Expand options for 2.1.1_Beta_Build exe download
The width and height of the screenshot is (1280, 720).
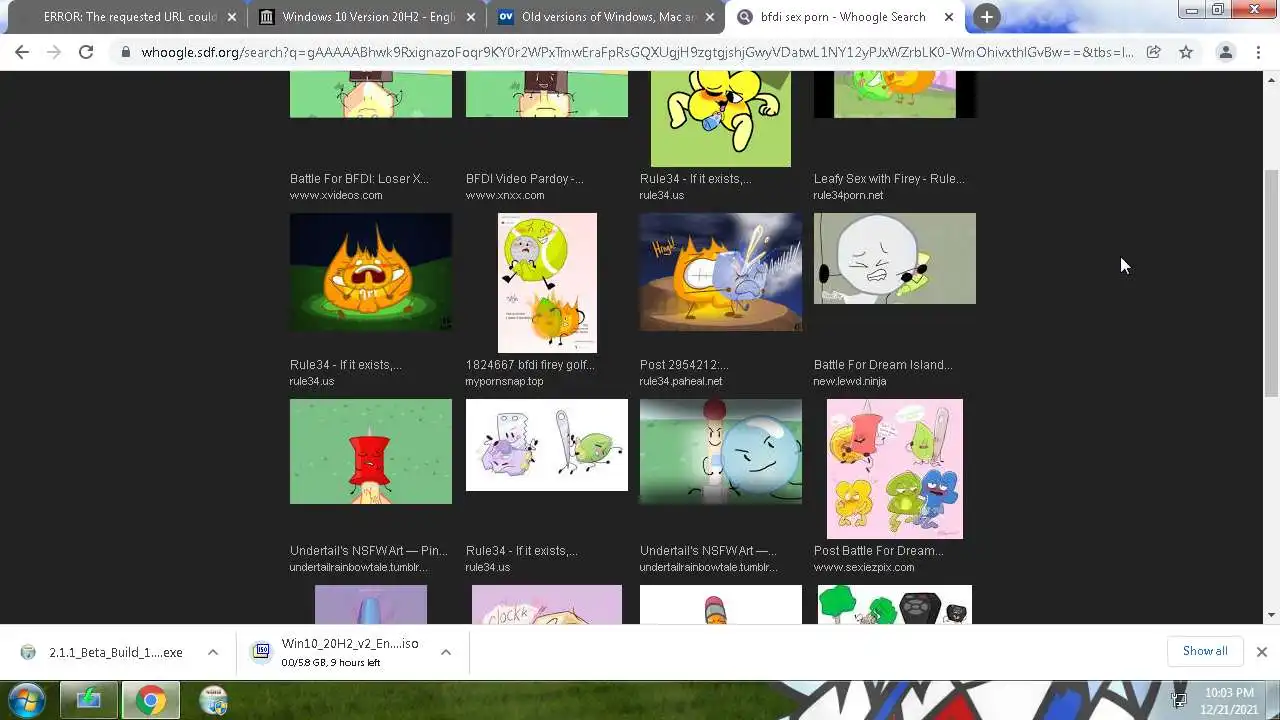pyautogui.click(x=213, y=652)
